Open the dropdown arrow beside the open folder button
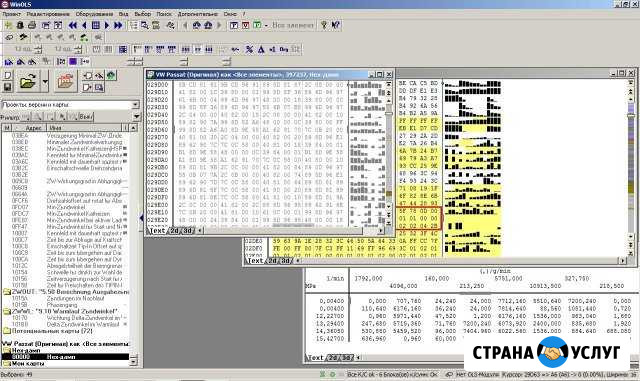The image size is (640, 381). tap(45, 80)
